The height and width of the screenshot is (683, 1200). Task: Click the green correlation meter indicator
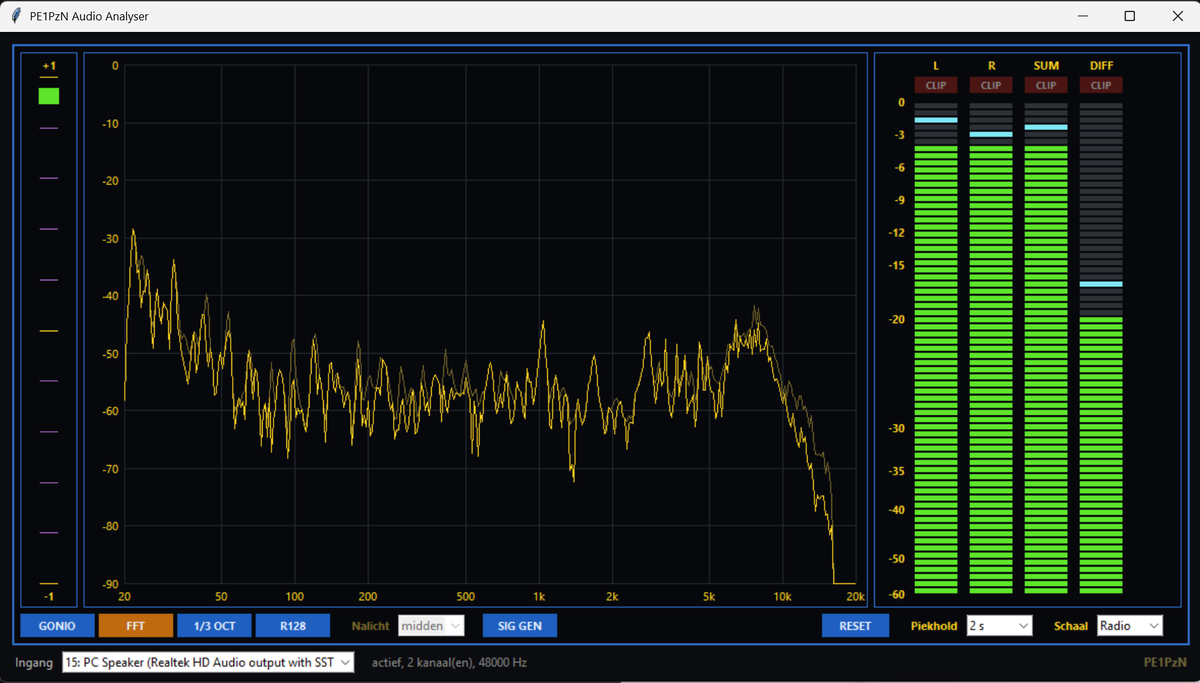click(49, 96)
